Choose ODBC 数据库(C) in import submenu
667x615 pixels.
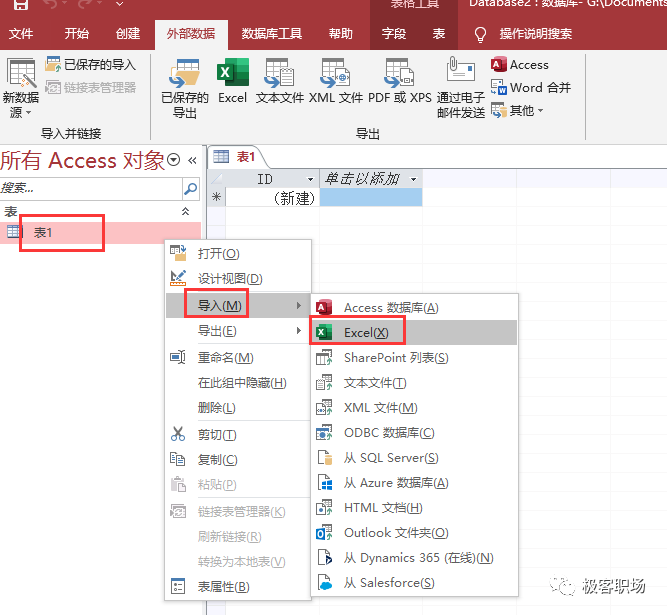414,433
